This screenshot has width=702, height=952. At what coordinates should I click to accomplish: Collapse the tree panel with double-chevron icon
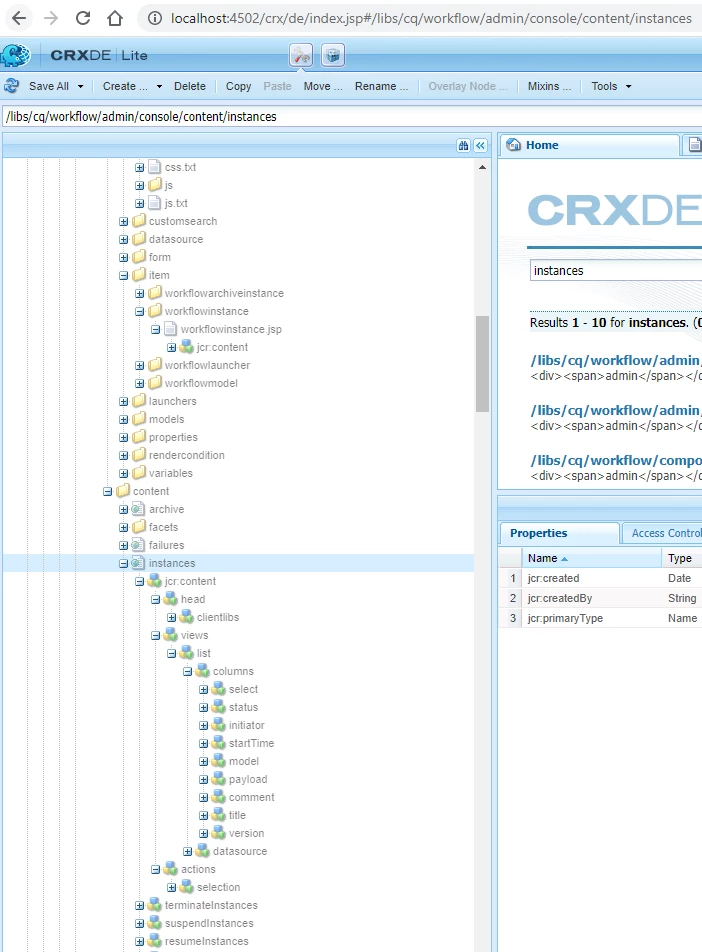pyautogui.click(x=480, y=145)
